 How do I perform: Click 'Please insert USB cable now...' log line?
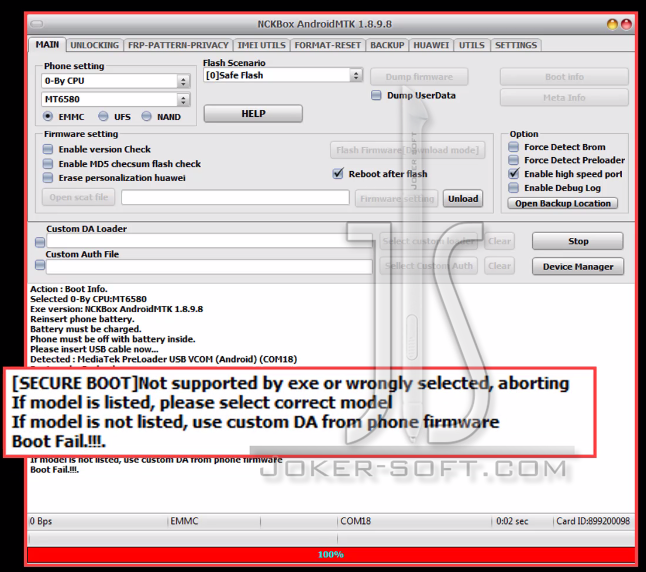[x=94, y=349]
